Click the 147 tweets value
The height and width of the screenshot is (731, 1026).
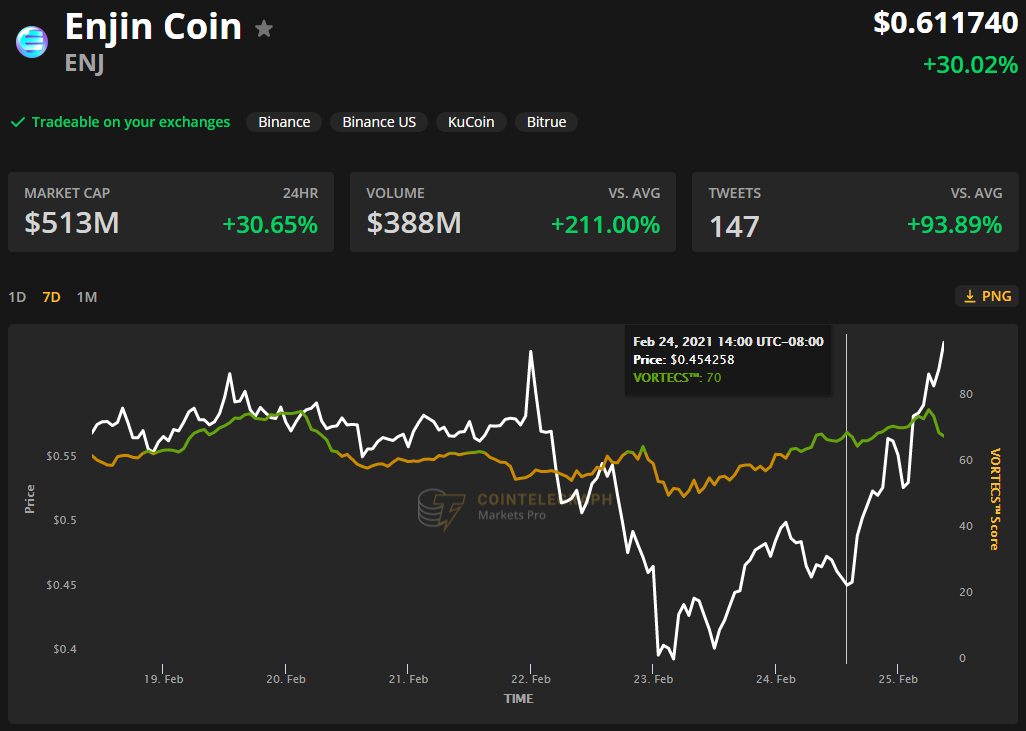(734, 226)
